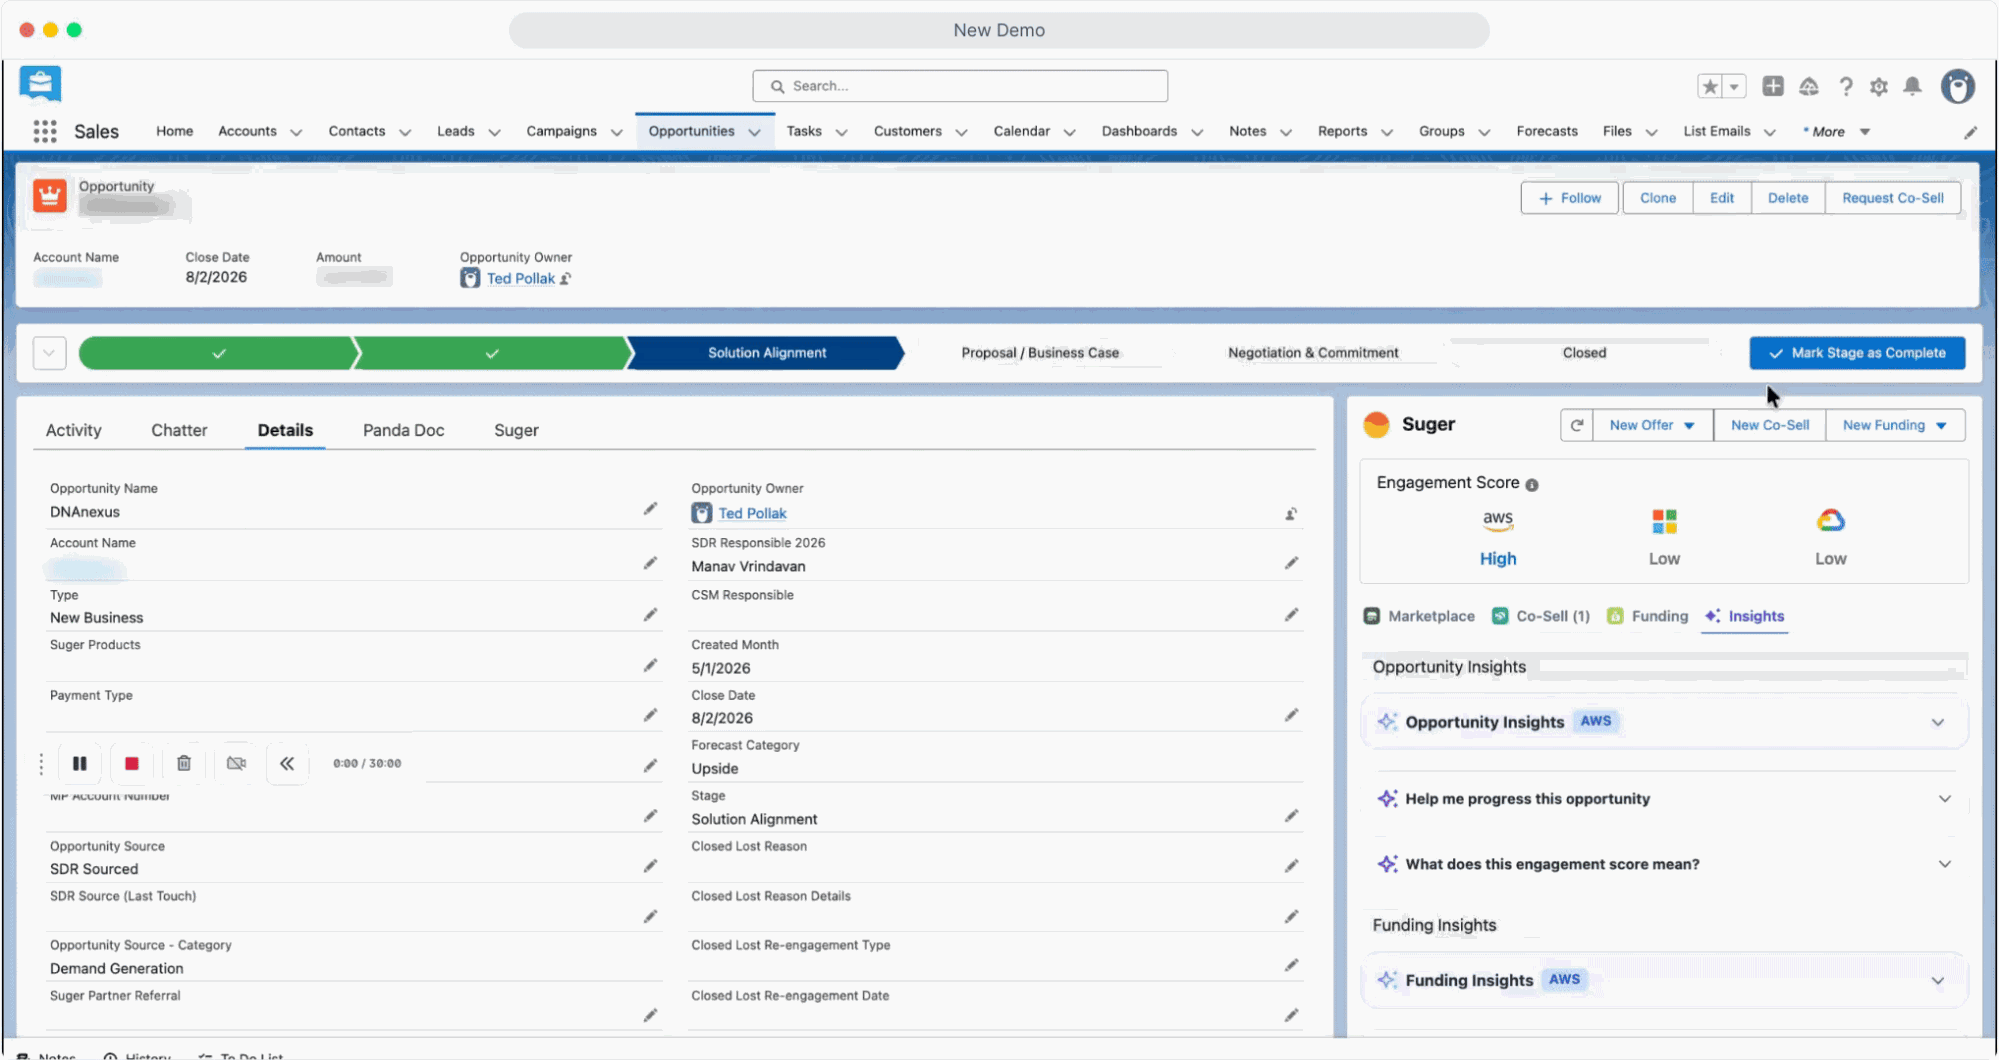Delete the recording with the trash icon
1999x1061 pixels.
184,764
